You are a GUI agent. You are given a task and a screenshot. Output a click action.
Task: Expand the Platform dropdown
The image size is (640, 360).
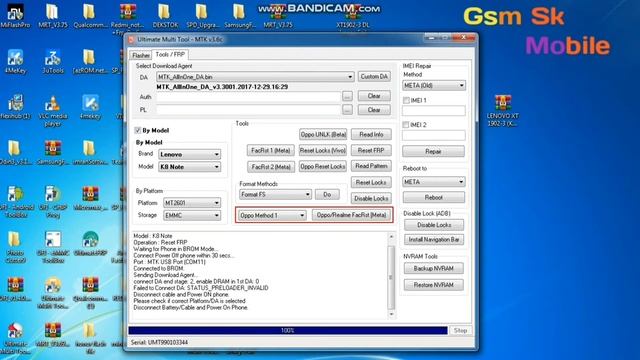[x=192, y=202]
